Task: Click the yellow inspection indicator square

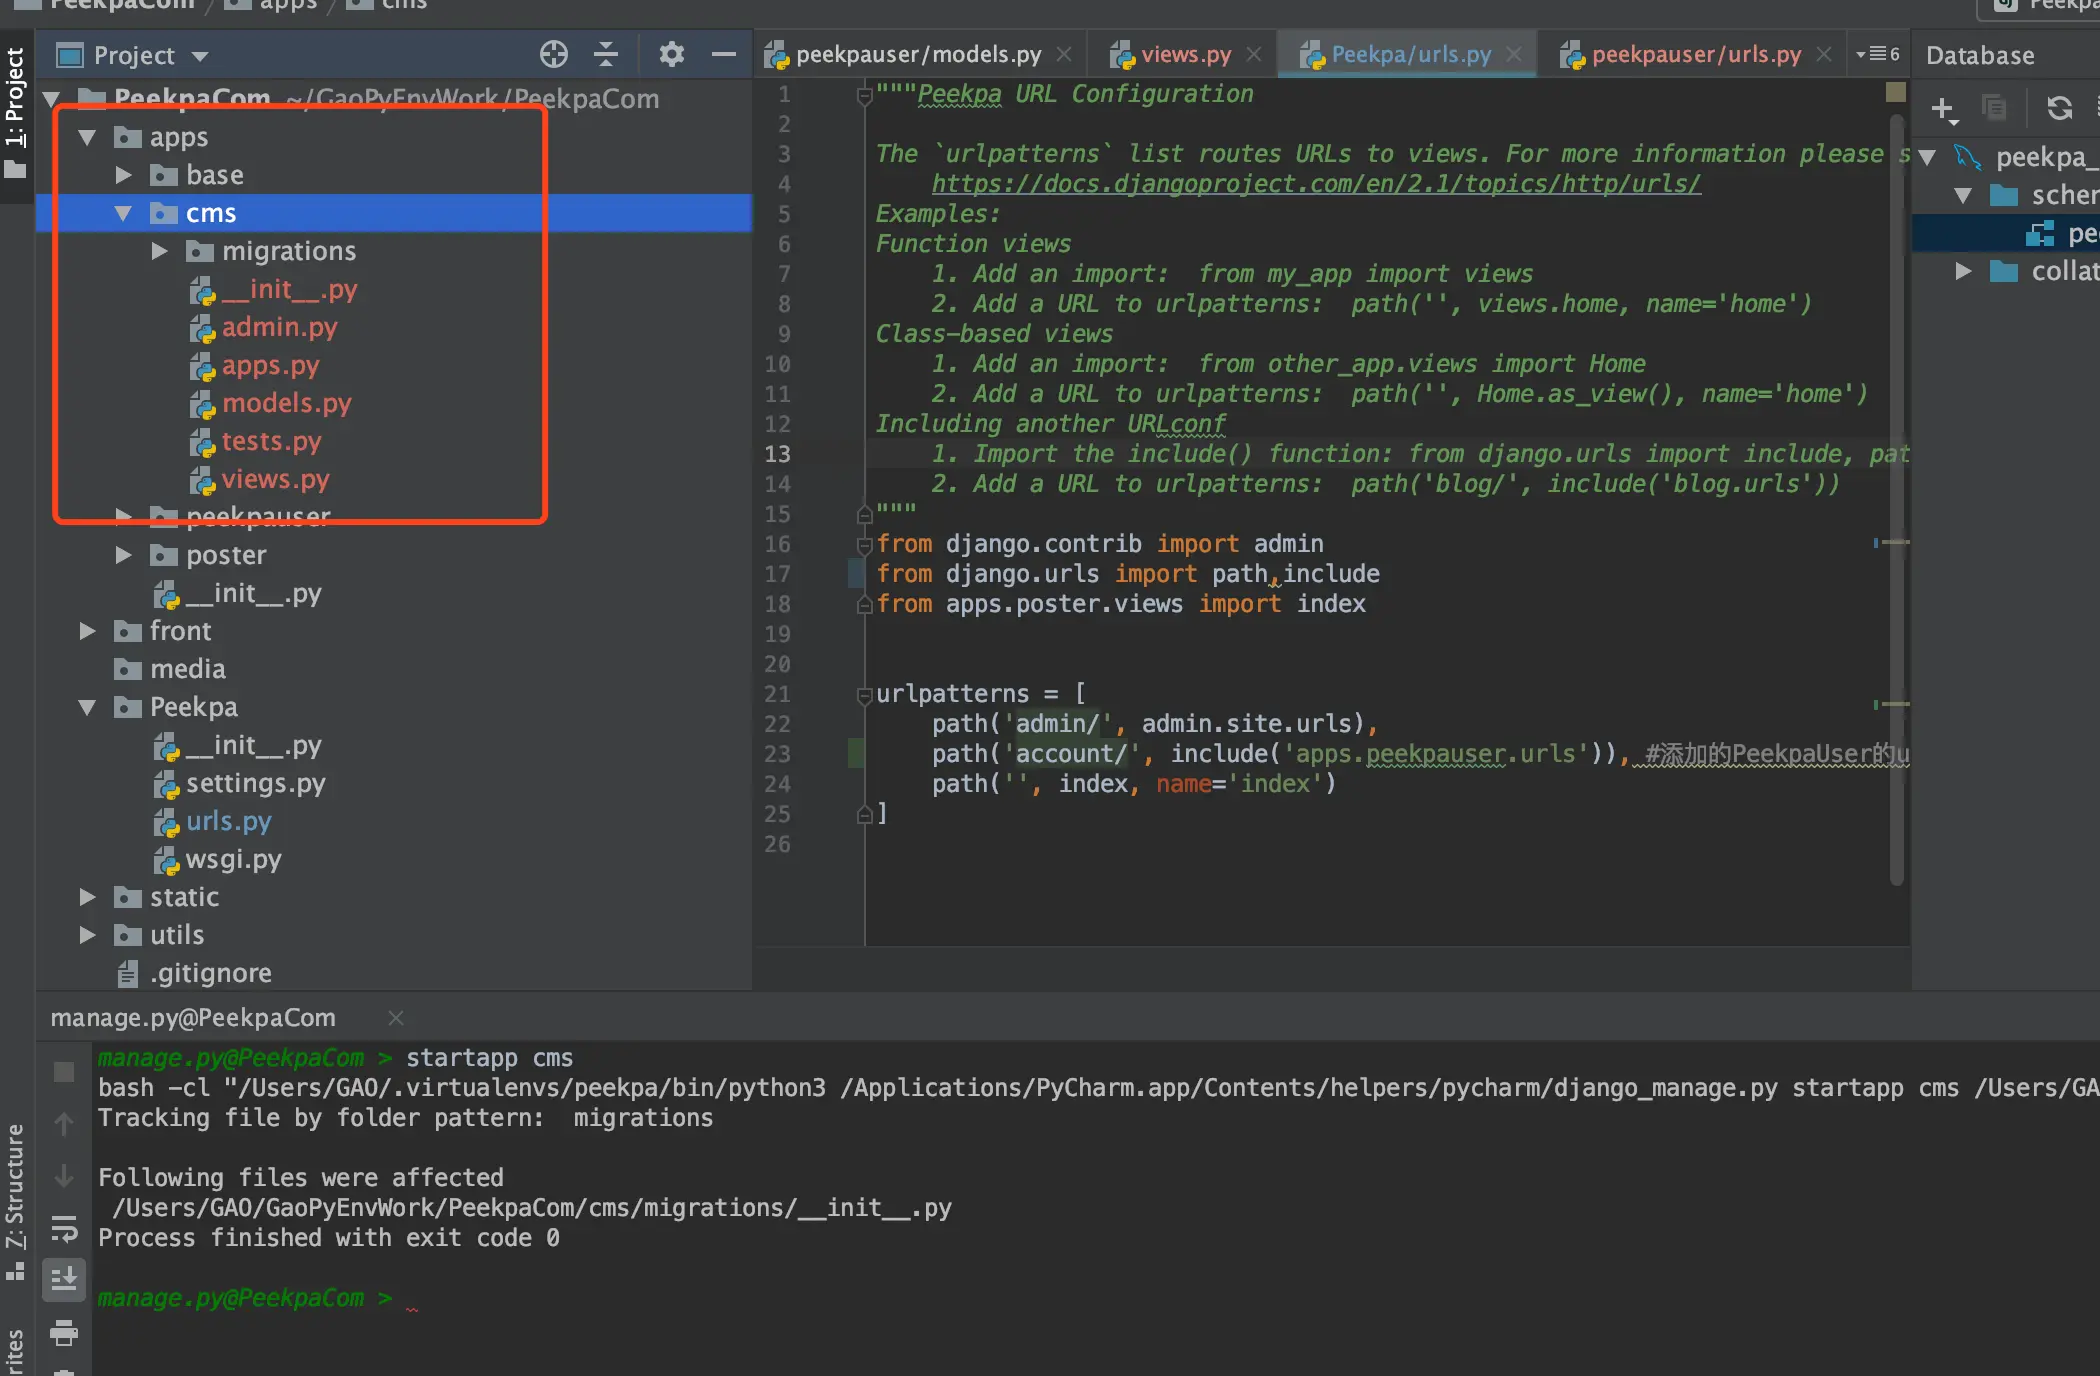Action: [x=1895, y=93]
